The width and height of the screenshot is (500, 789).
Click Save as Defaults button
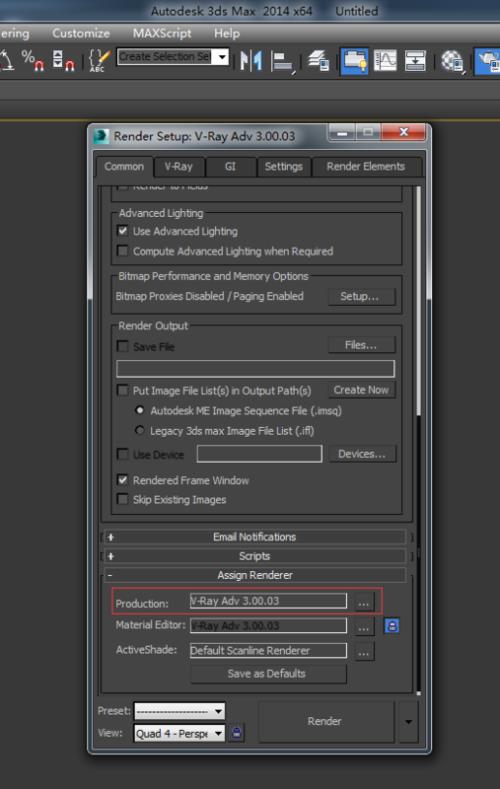click(x=268, y=674)
